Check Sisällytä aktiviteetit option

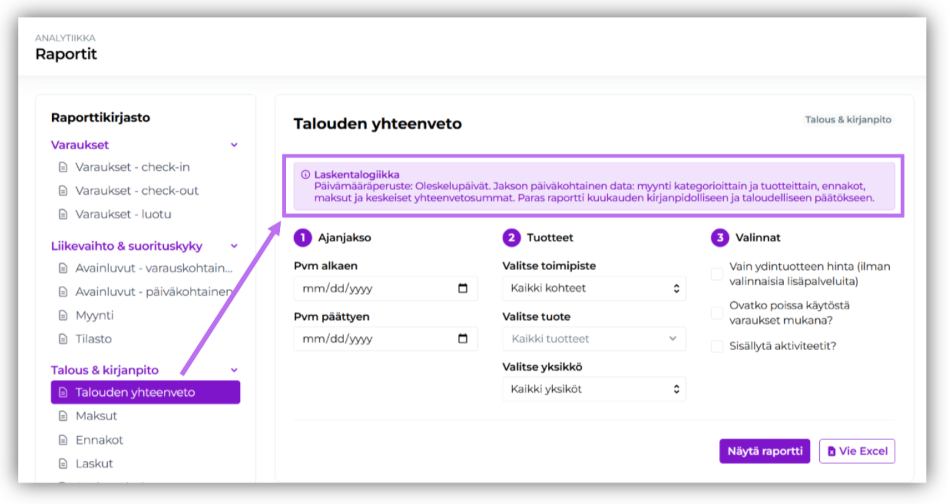[717, 346]
